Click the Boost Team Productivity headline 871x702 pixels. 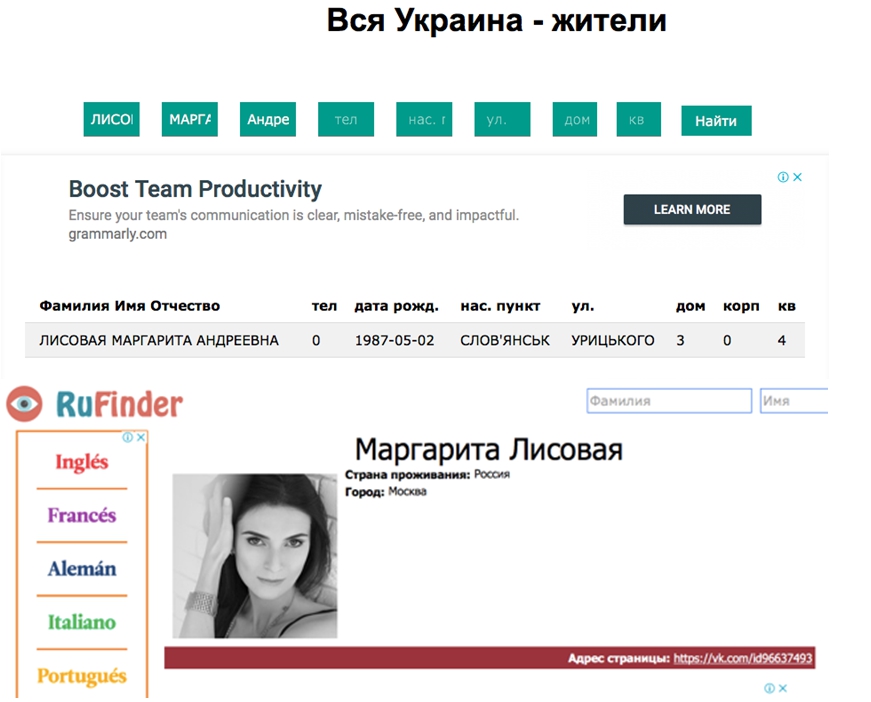(195, 189)
